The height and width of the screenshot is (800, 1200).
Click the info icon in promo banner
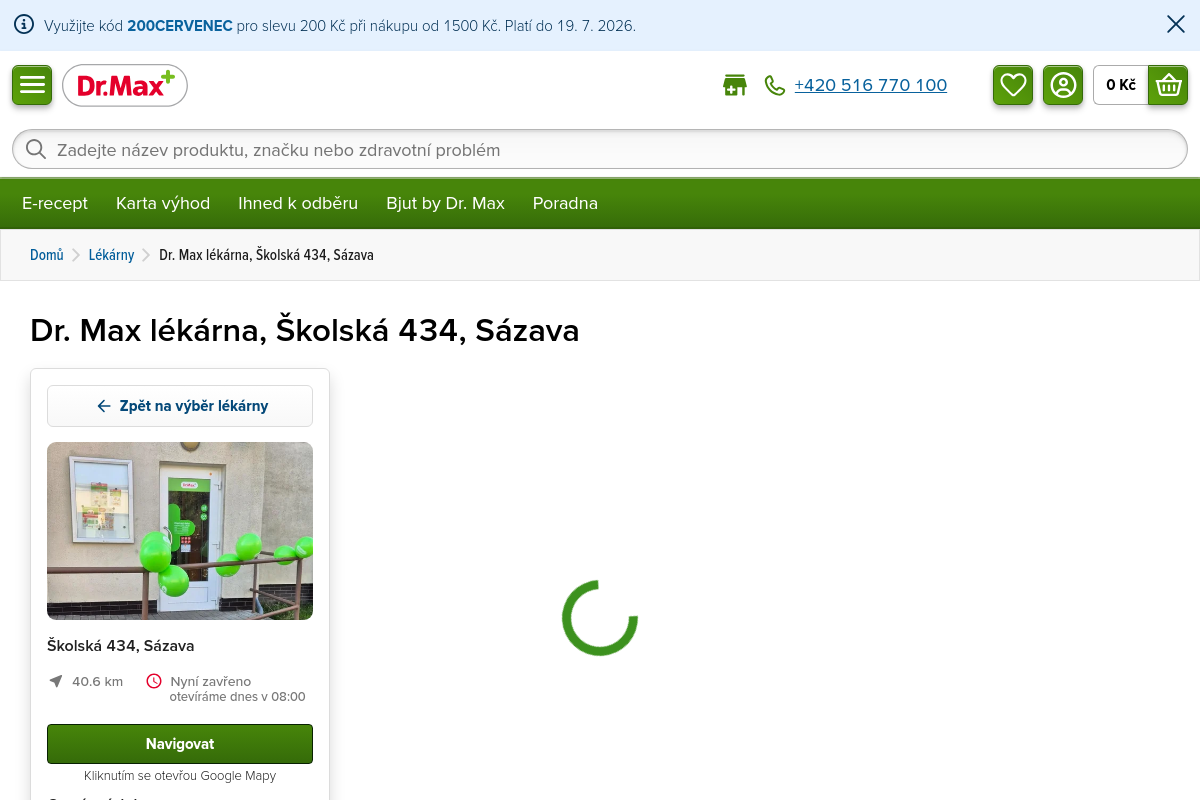tap(24, 25)
